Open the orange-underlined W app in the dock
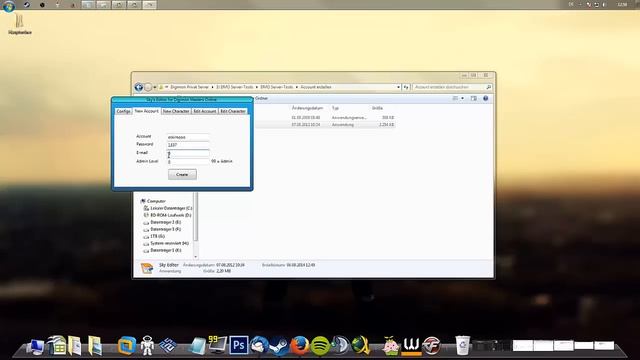 coord(411,345)
